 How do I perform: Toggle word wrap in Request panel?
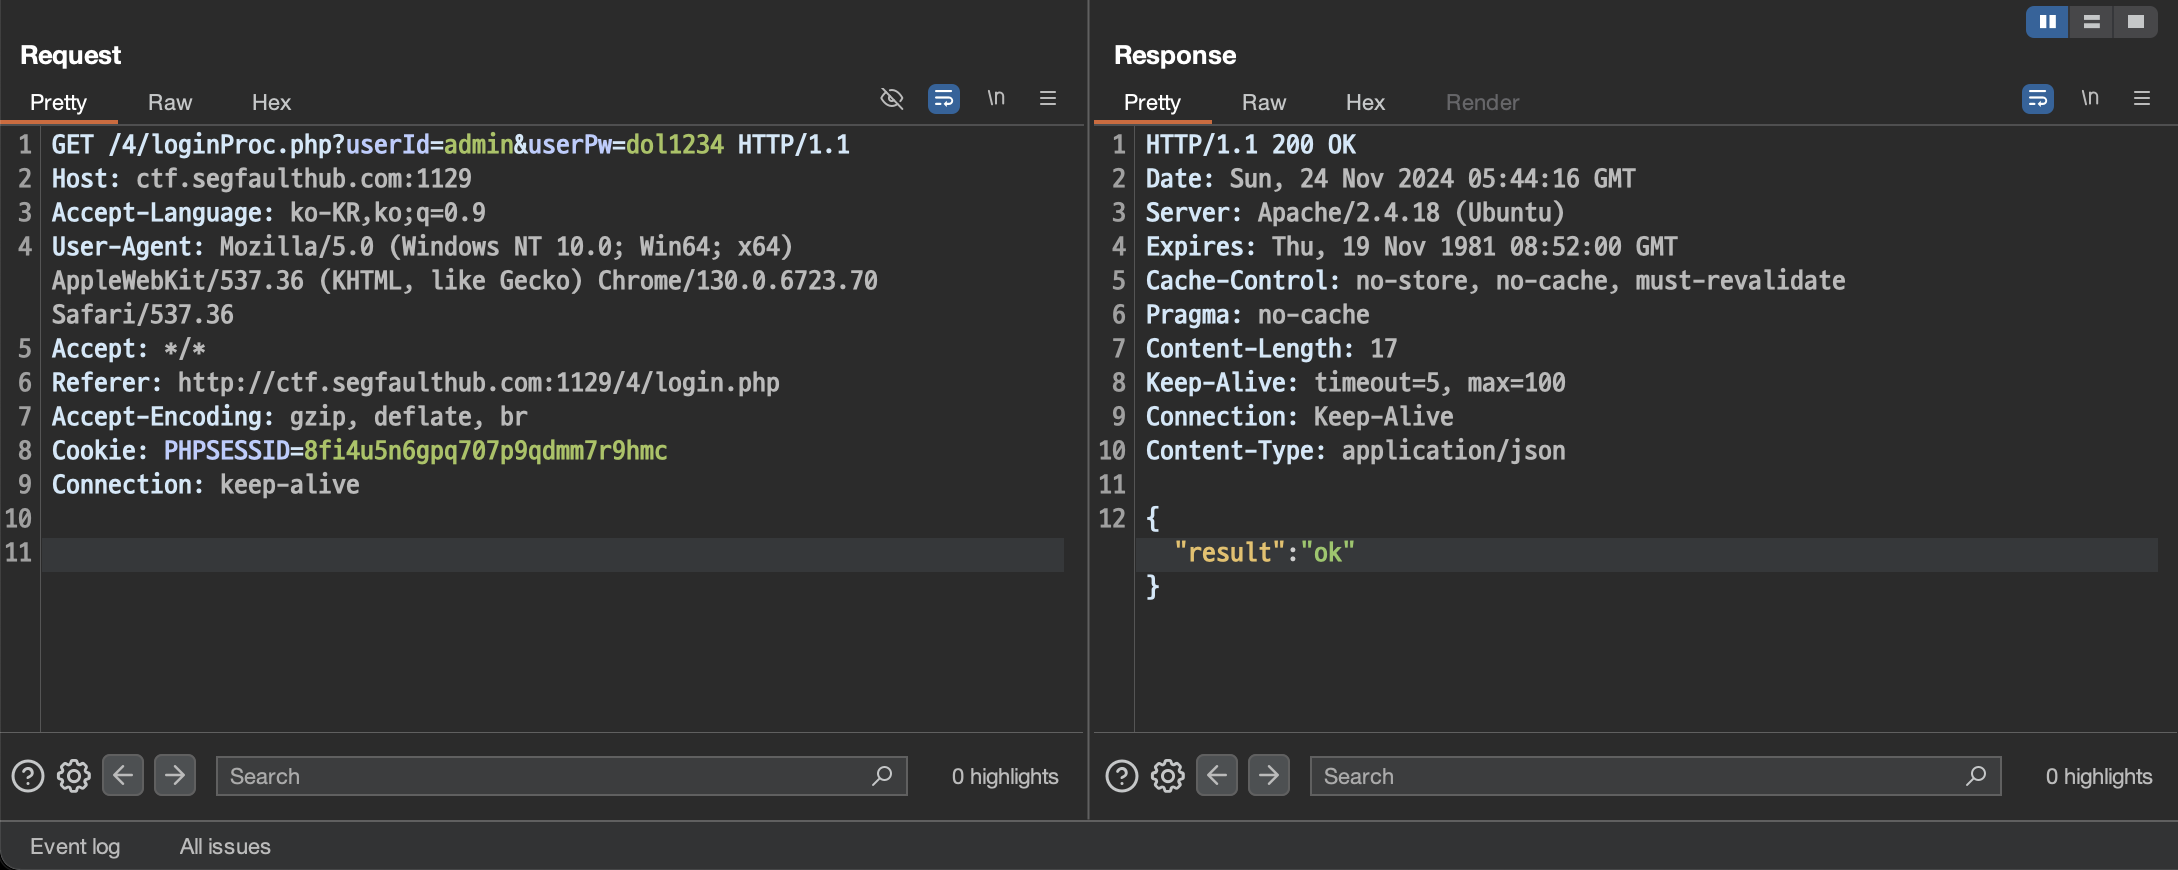tap(943, 98)
